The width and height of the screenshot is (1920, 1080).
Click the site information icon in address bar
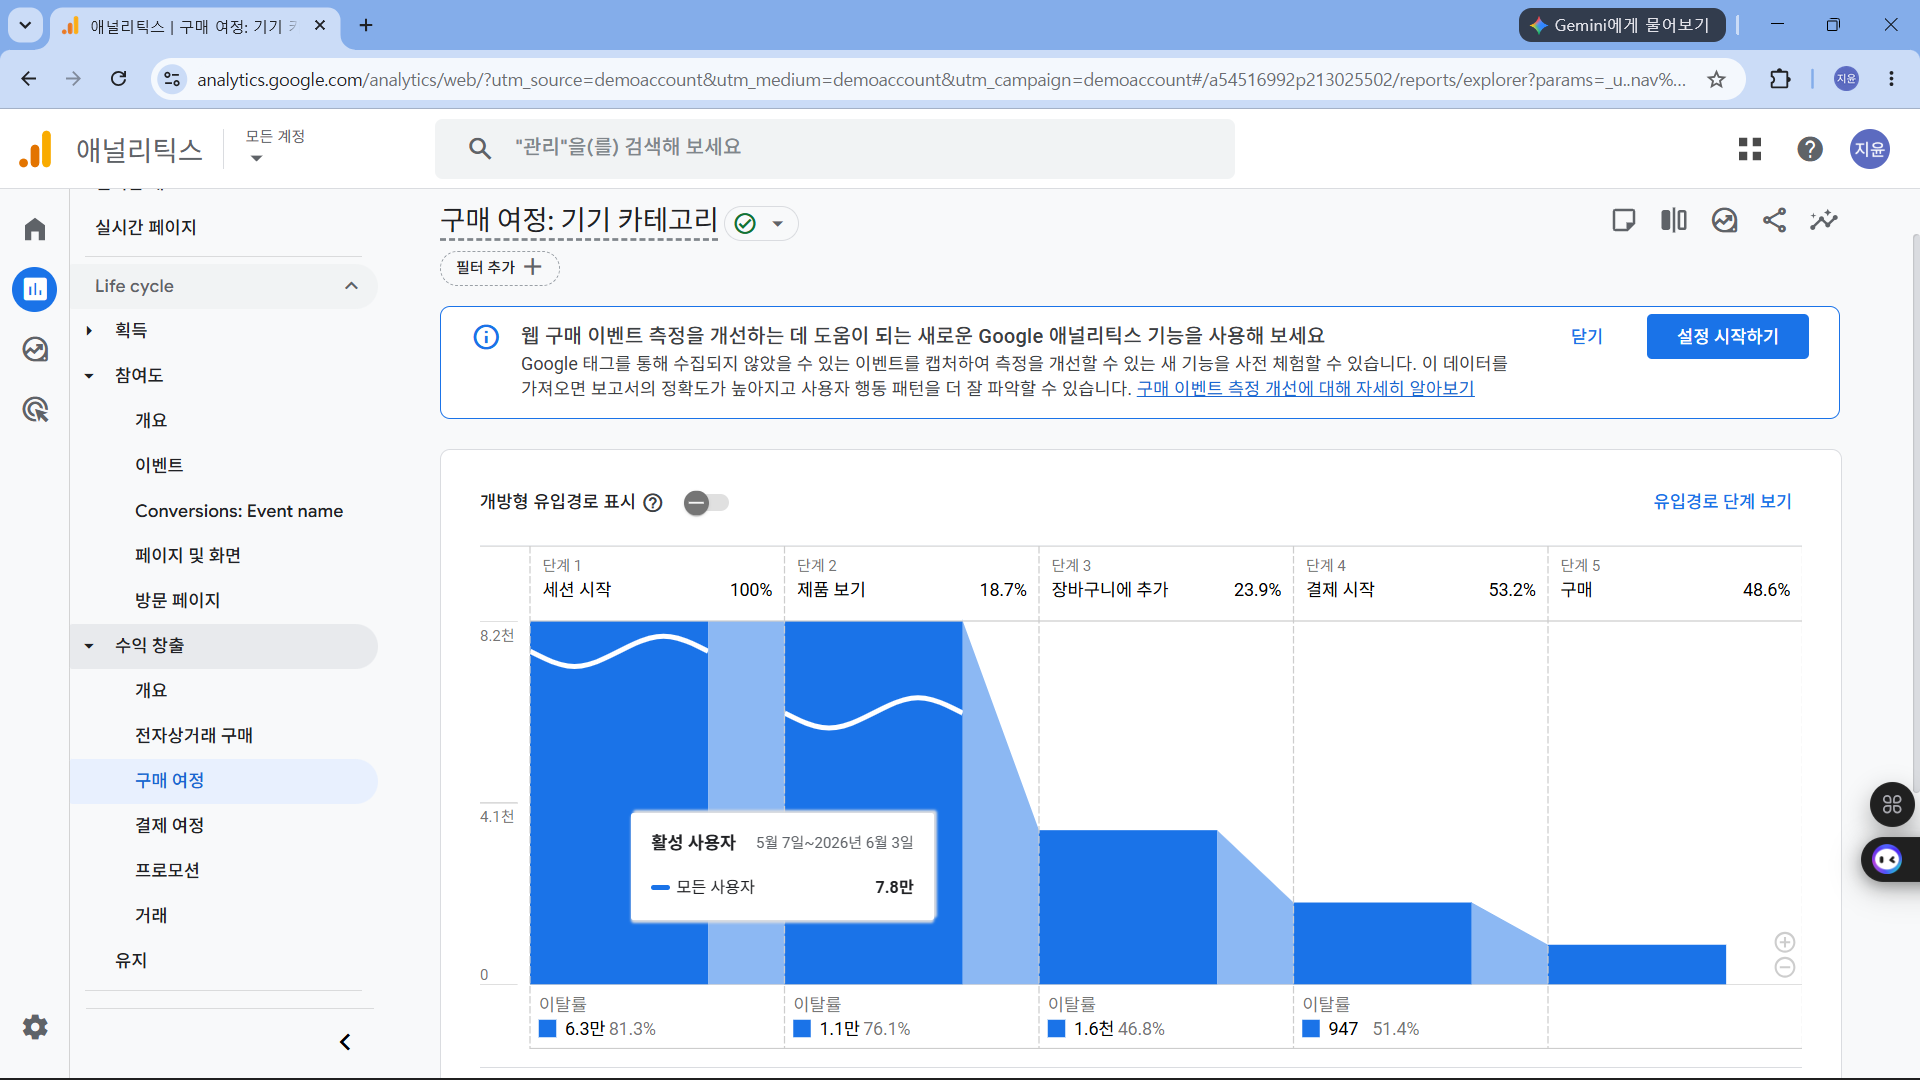coord(172,79)
